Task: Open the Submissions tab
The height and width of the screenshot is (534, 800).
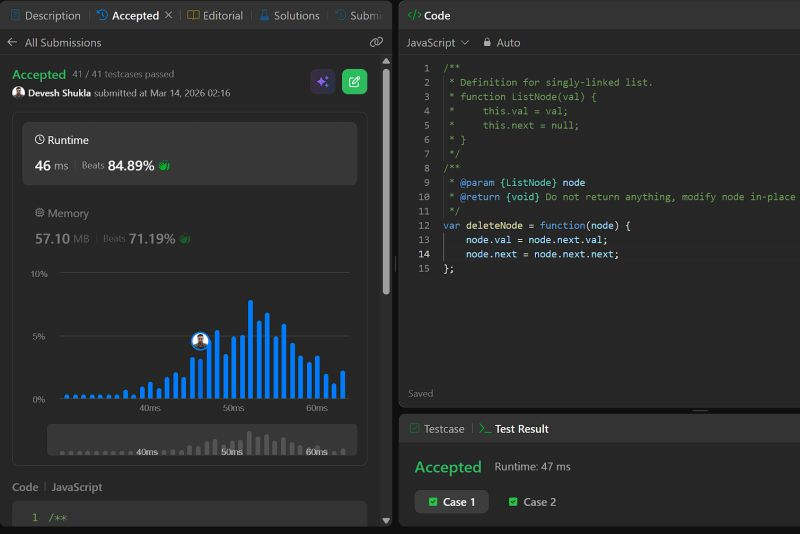Action: click(x=358, y=16)
